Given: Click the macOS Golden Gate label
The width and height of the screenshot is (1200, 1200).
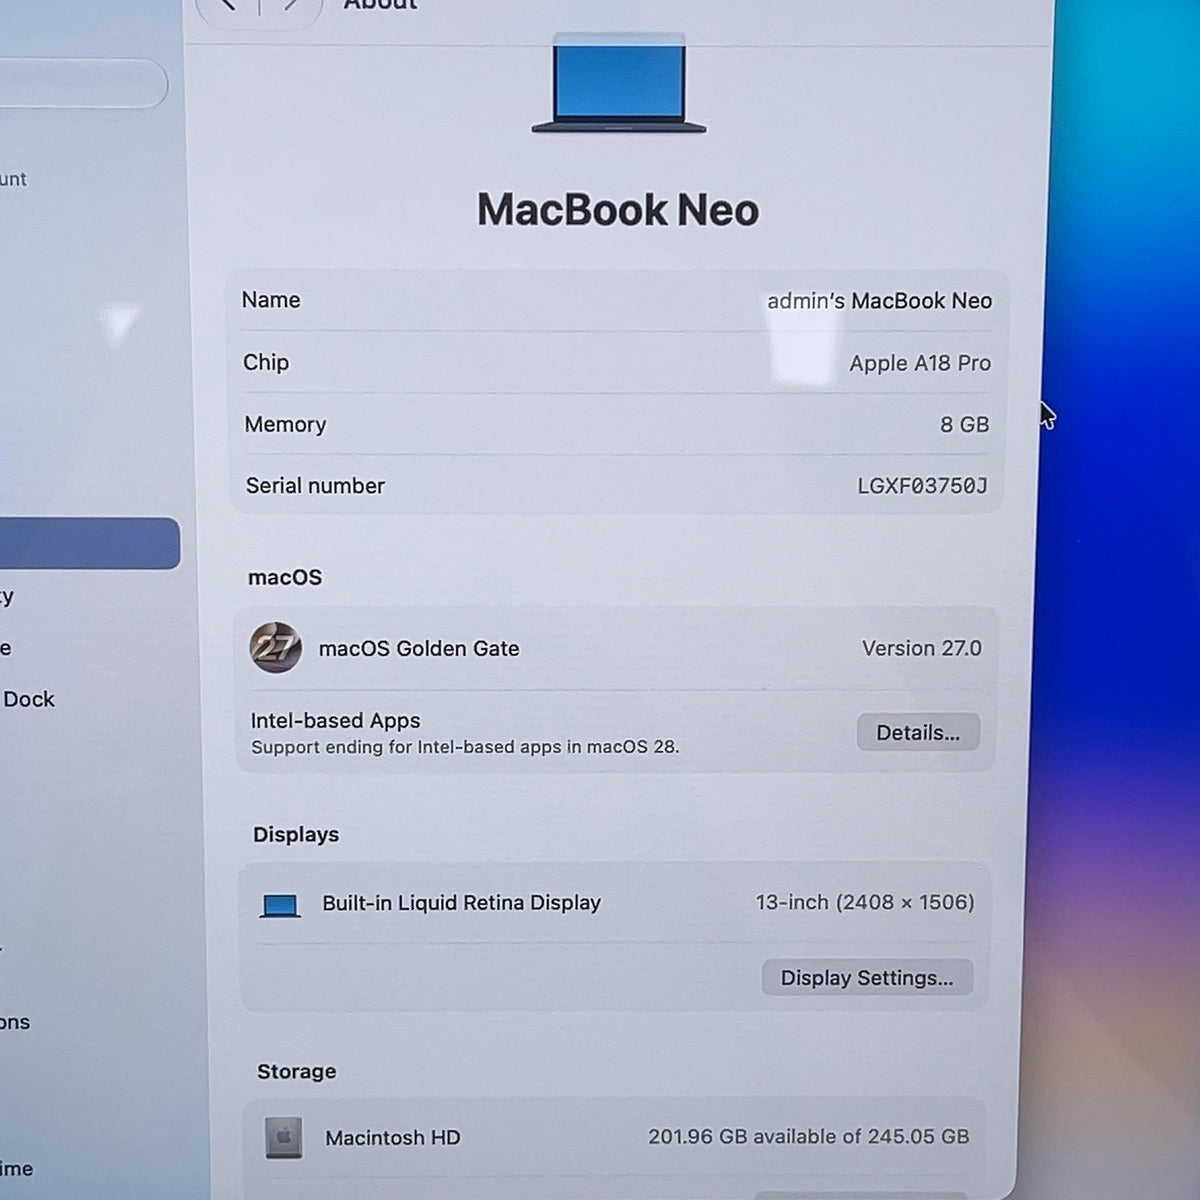Looking at the screenshot, I should [x=419, y=648].
